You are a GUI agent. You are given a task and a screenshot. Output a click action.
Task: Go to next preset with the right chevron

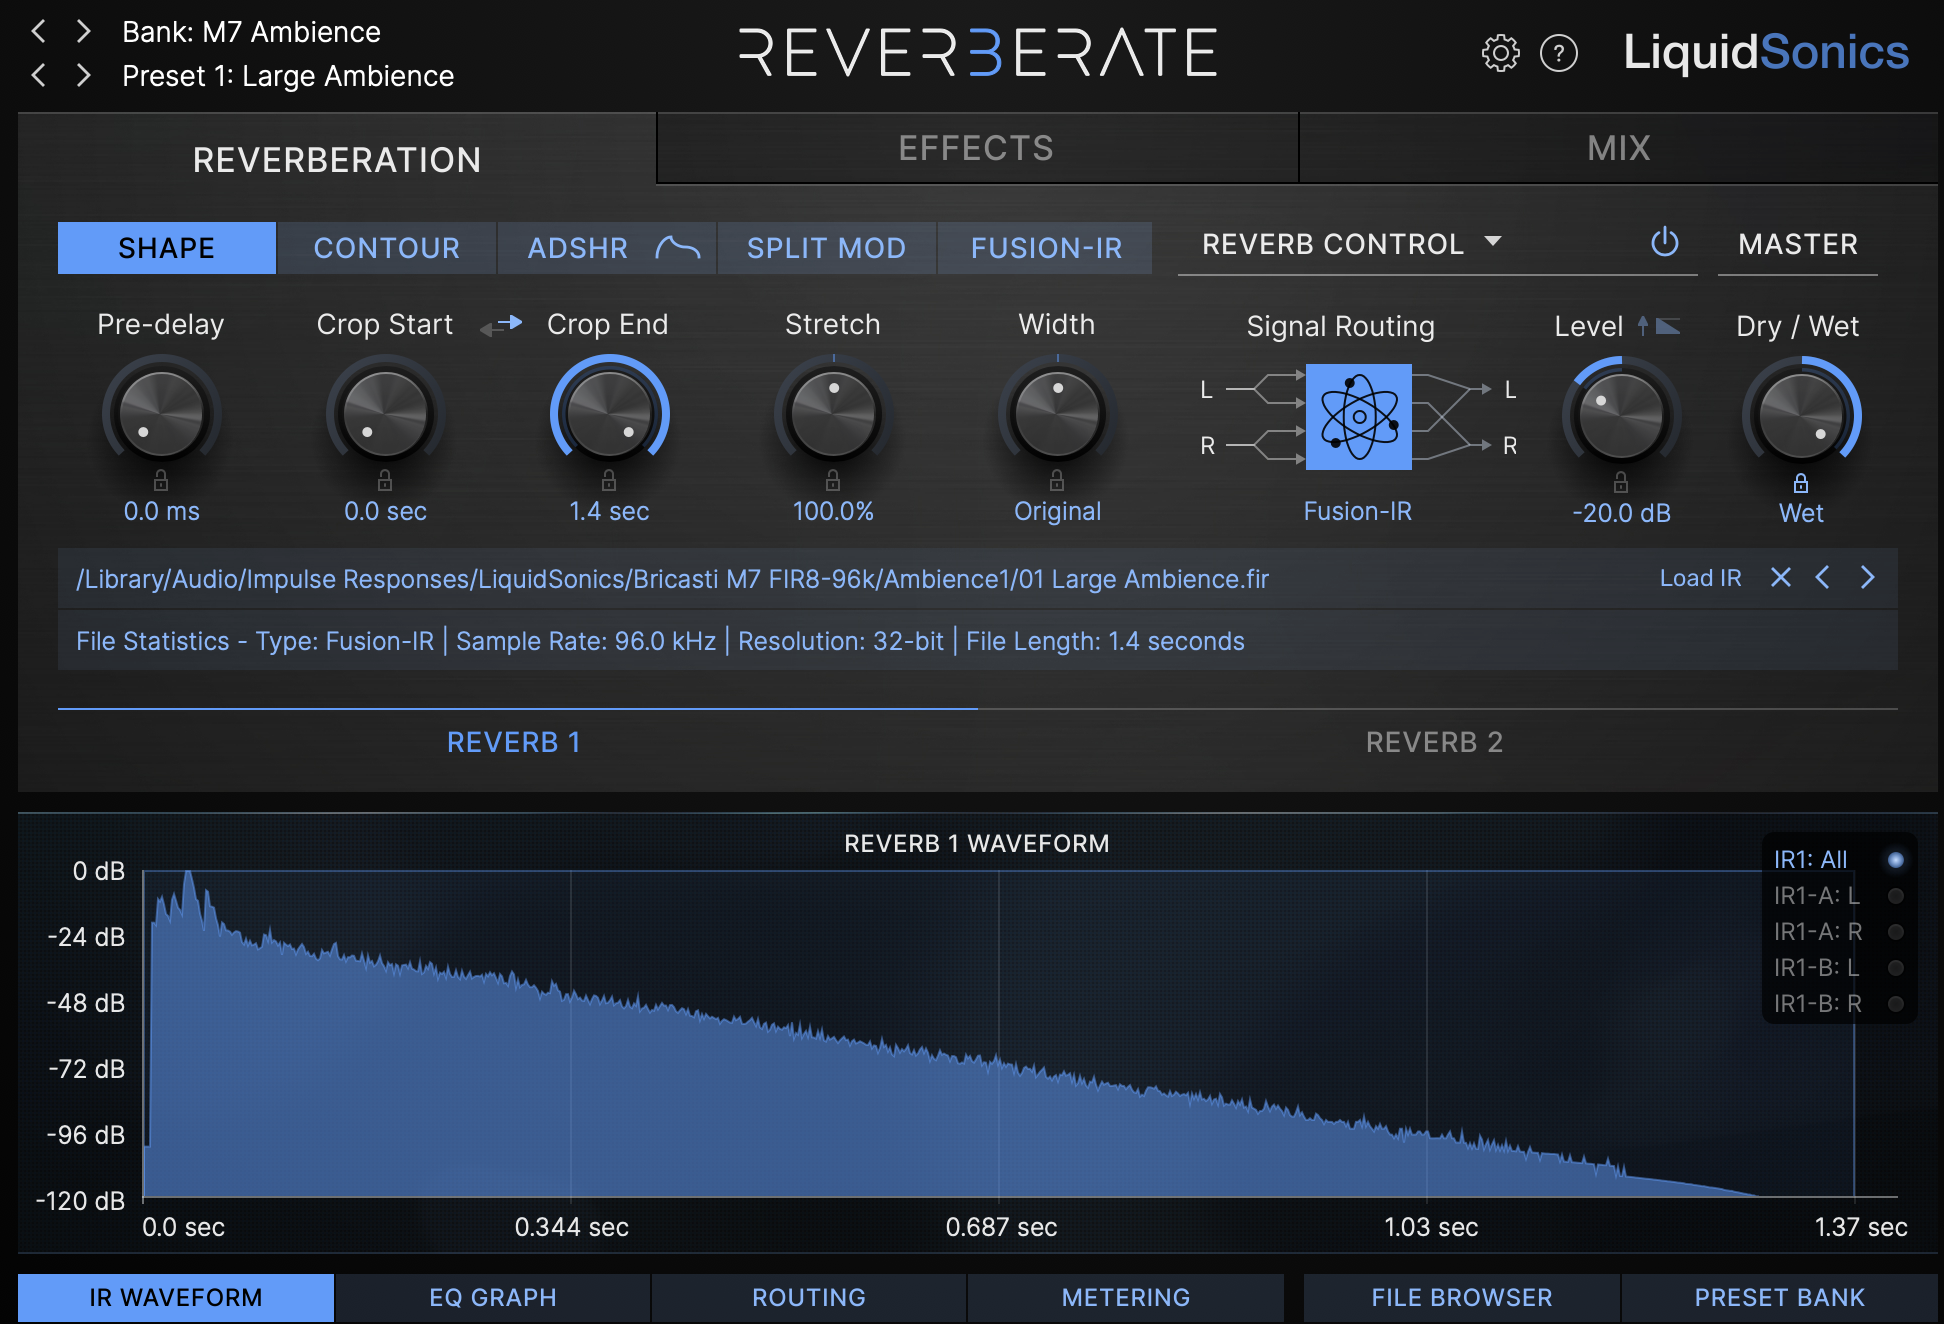86,75
